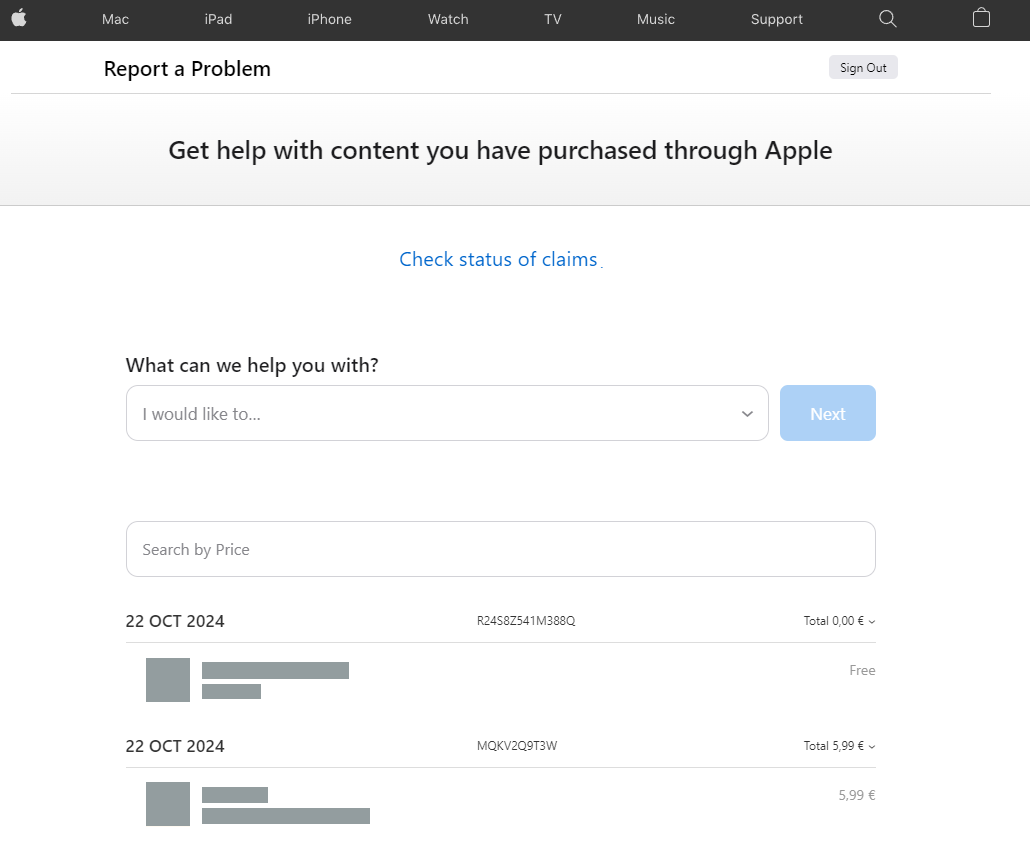Image resolution: width=1030 pixels, height=846 pixels.
Task: Click the 5,99 € purchase thumbnail
Action: pos(168,804)
